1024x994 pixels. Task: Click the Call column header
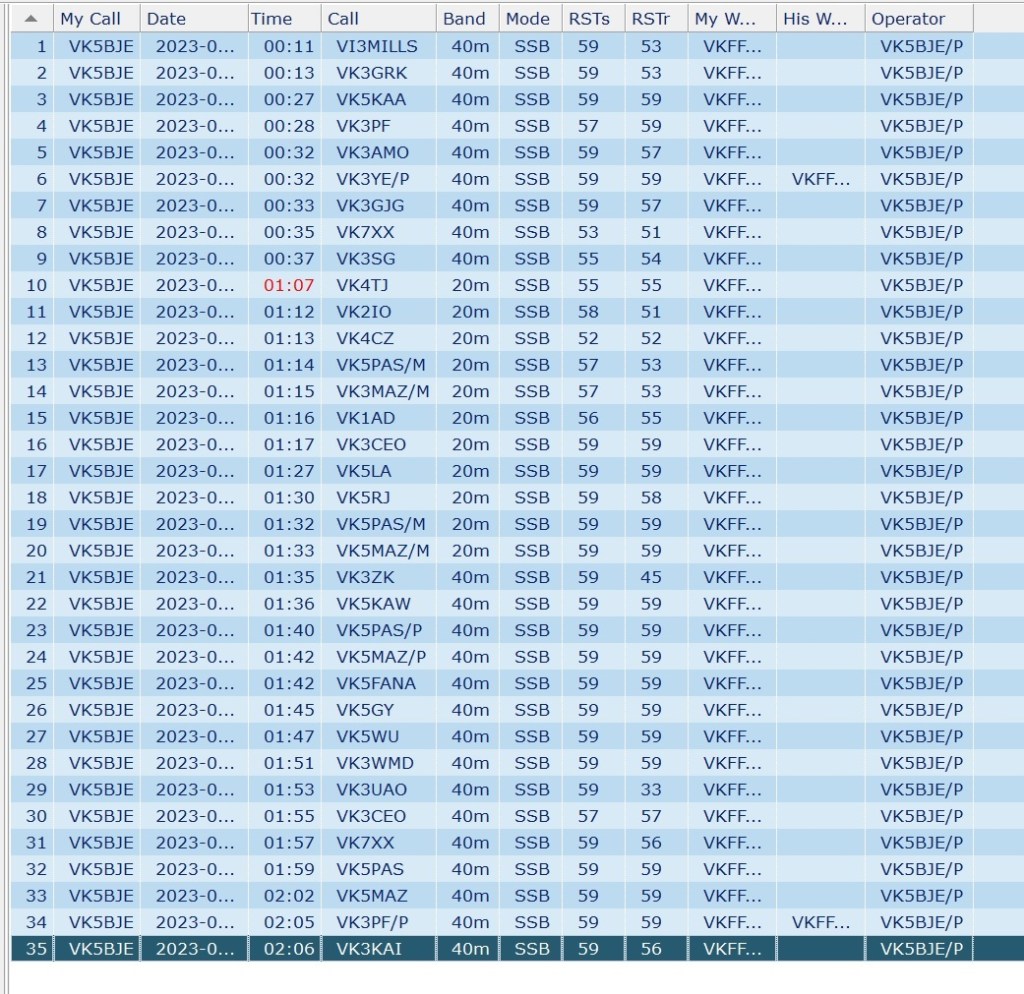click(343, 18)
